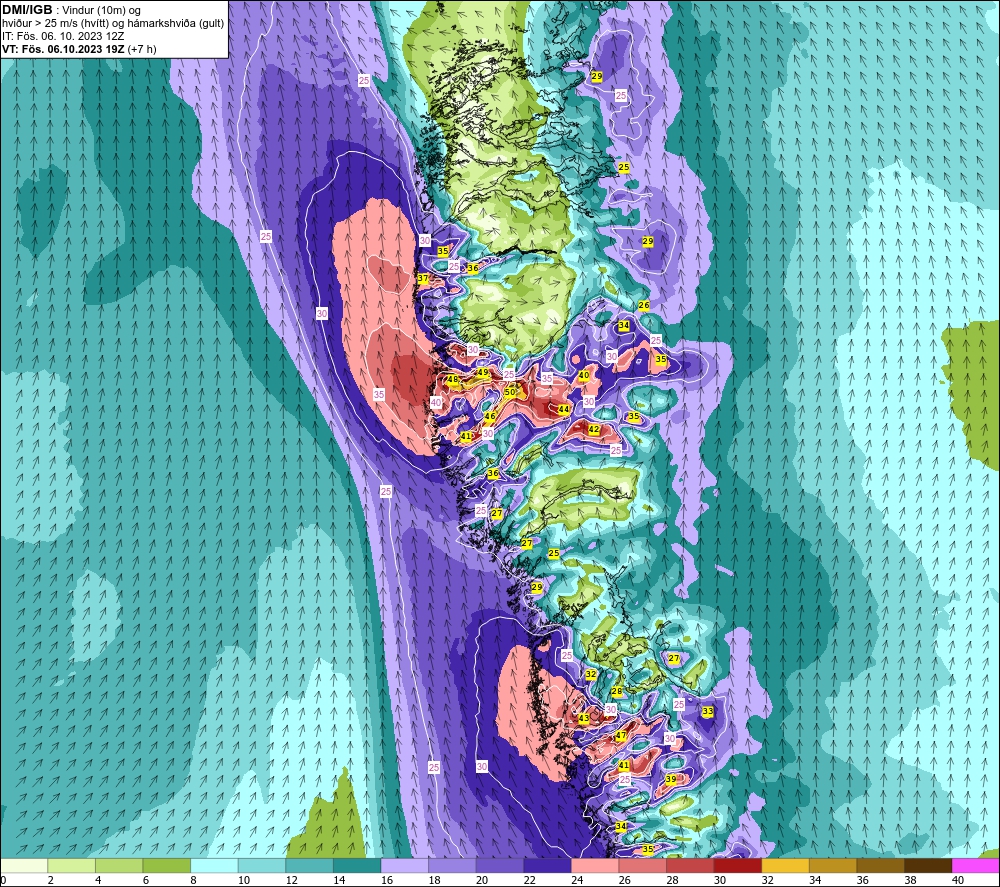Screen dimensions: 1000x887
Task: Click the 6–8 m/s olive green legend swatch
Action: pyautogui.click(x=166, y=865)
